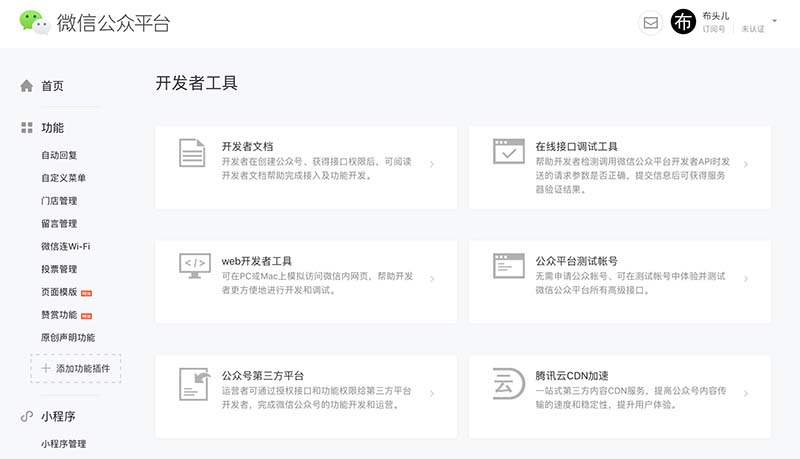Click the chevron on web开发者工具 card
This screenshot has width=800, height=459.
coord(432,279)
